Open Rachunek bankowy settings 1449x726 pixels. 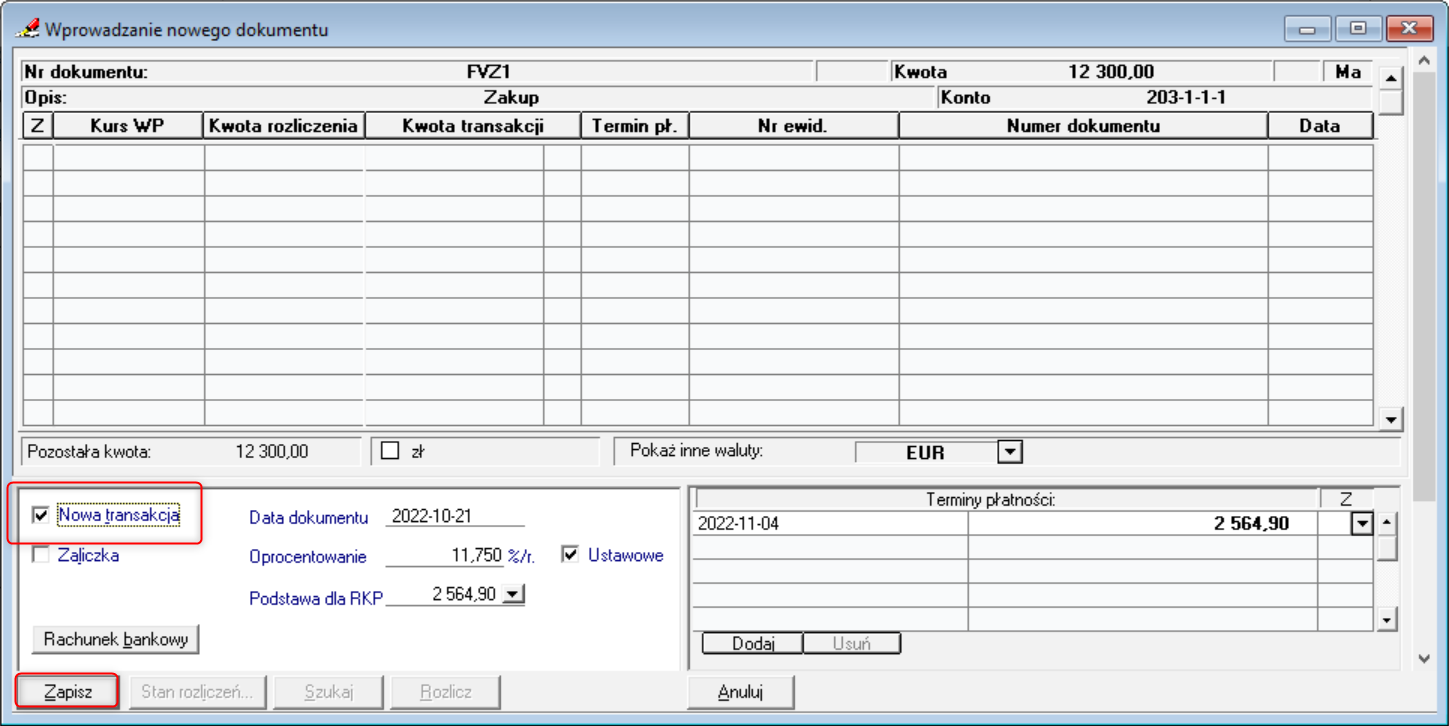tap(116, 639)
